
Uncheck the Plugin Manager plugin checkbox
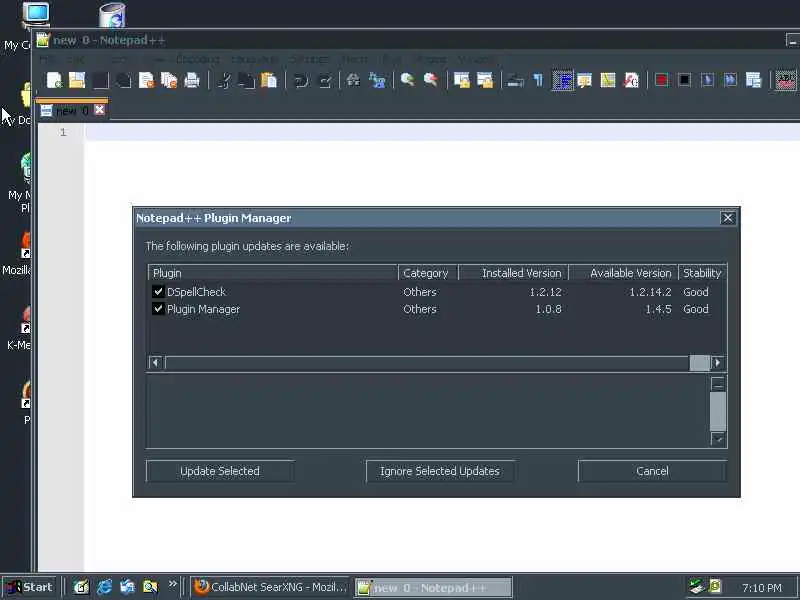pos(158,309)
